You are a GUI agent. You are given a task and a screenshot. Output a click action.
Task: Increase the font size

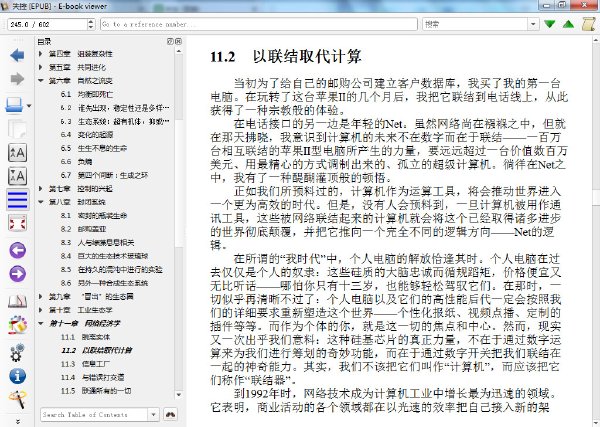(17, 153)
